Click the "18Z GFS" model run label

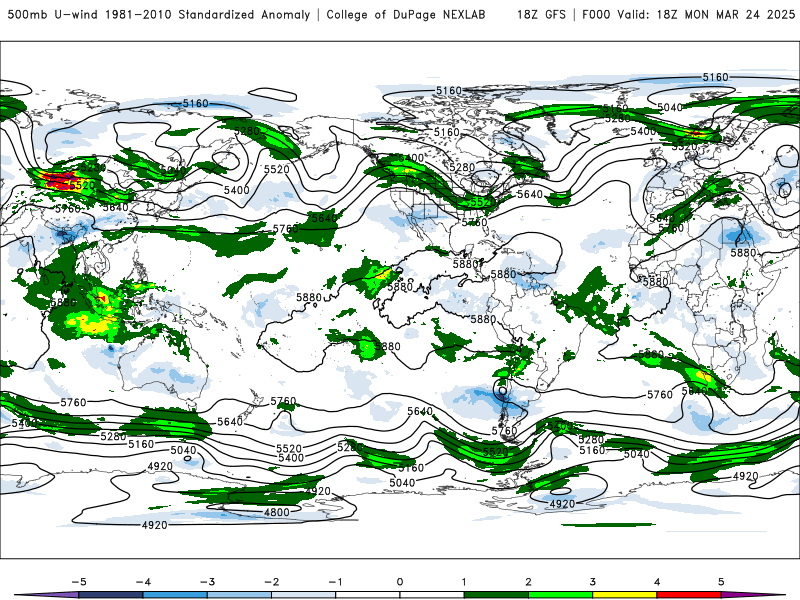(541, 14)
